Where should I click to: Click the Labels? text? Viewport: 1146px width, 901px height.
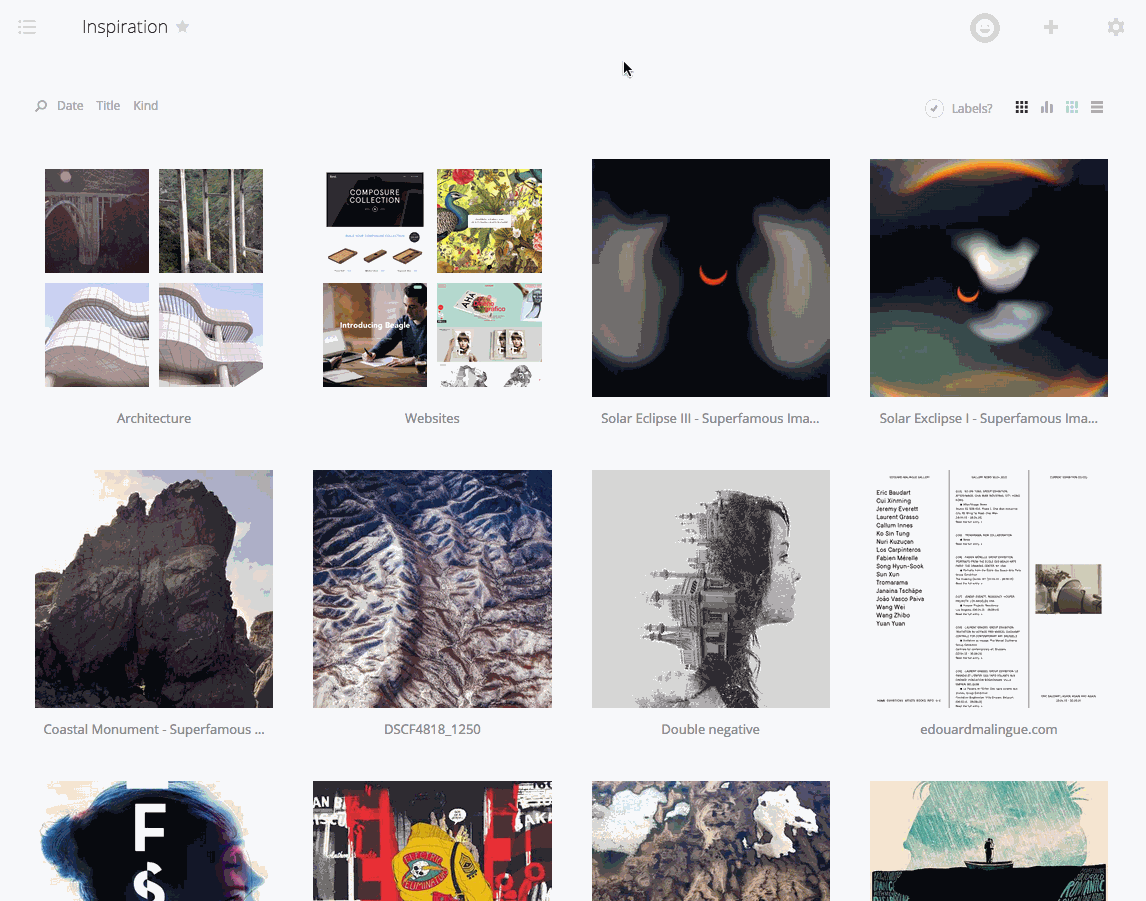(972, 109)
